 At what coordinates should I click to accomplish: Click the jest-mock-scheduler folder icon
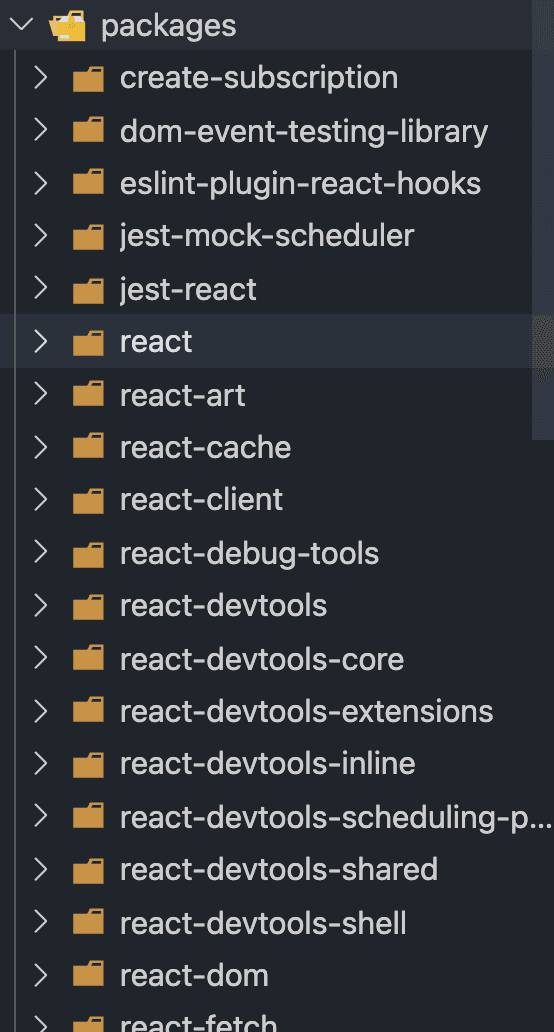tap(88, 236)
